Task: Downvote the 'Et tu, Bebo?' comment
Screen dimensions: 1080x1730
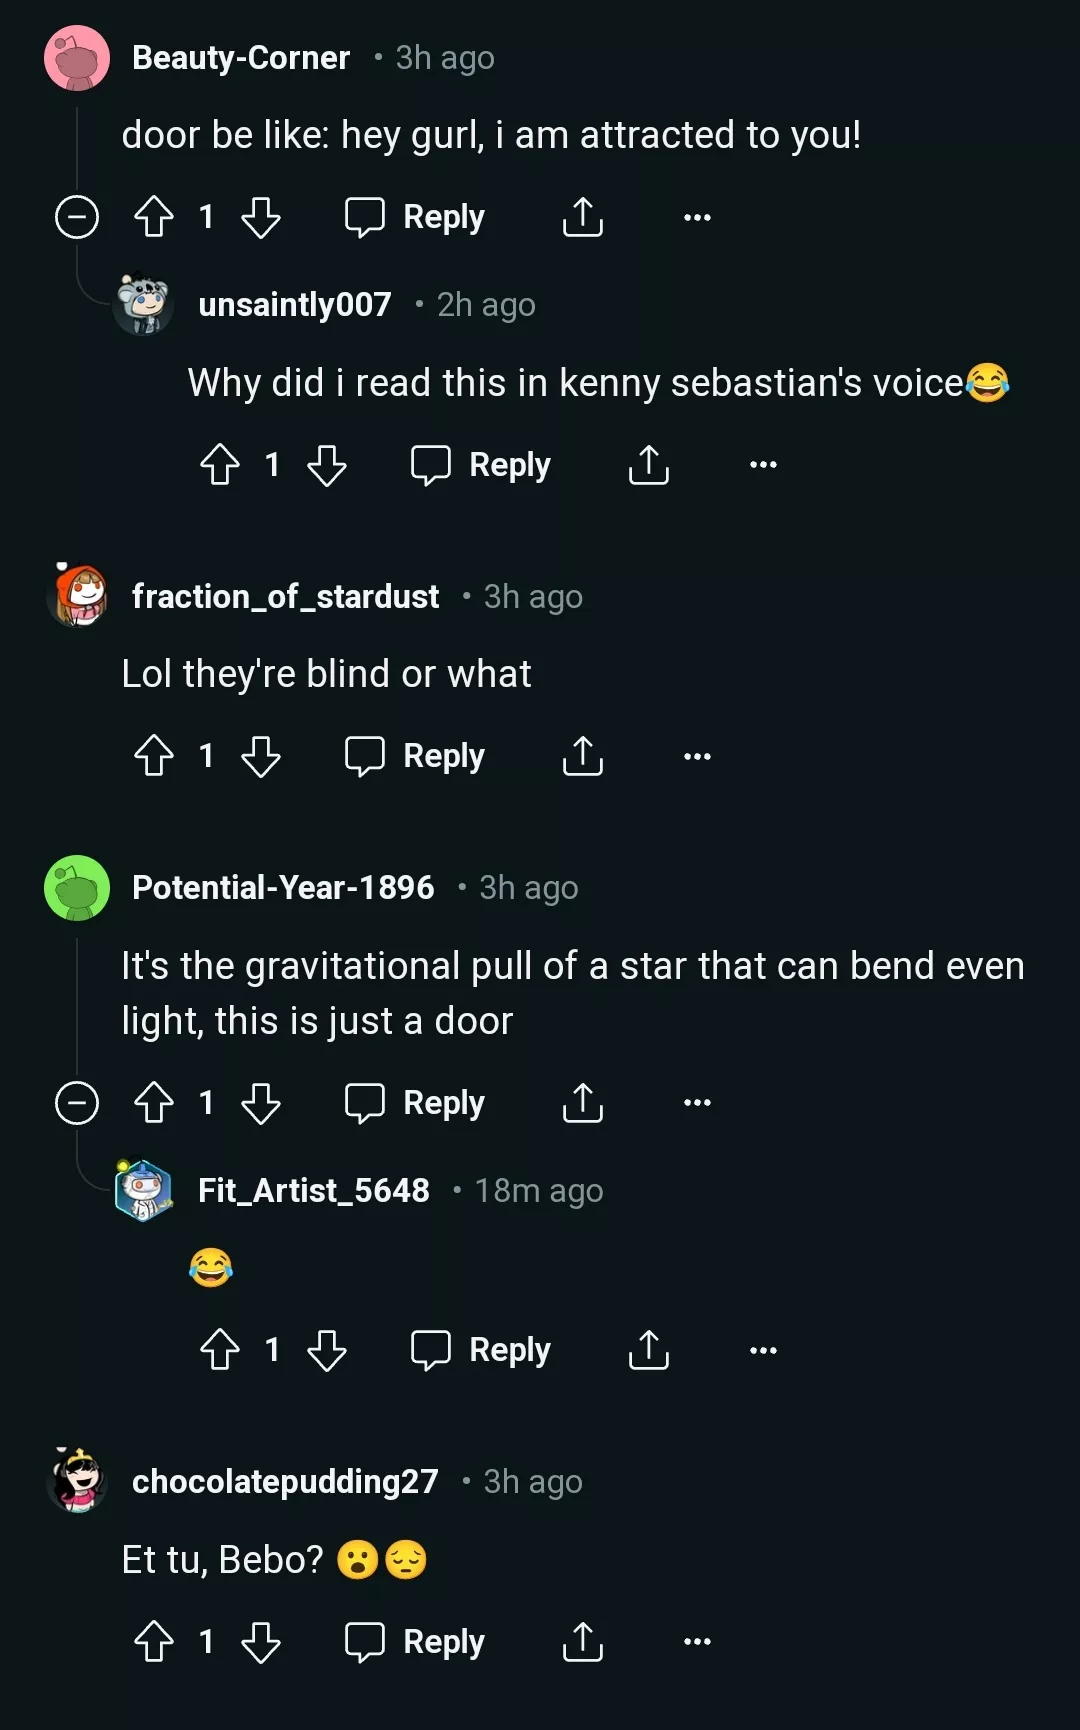Action: pyautogui.click(x=261, y=1642)
